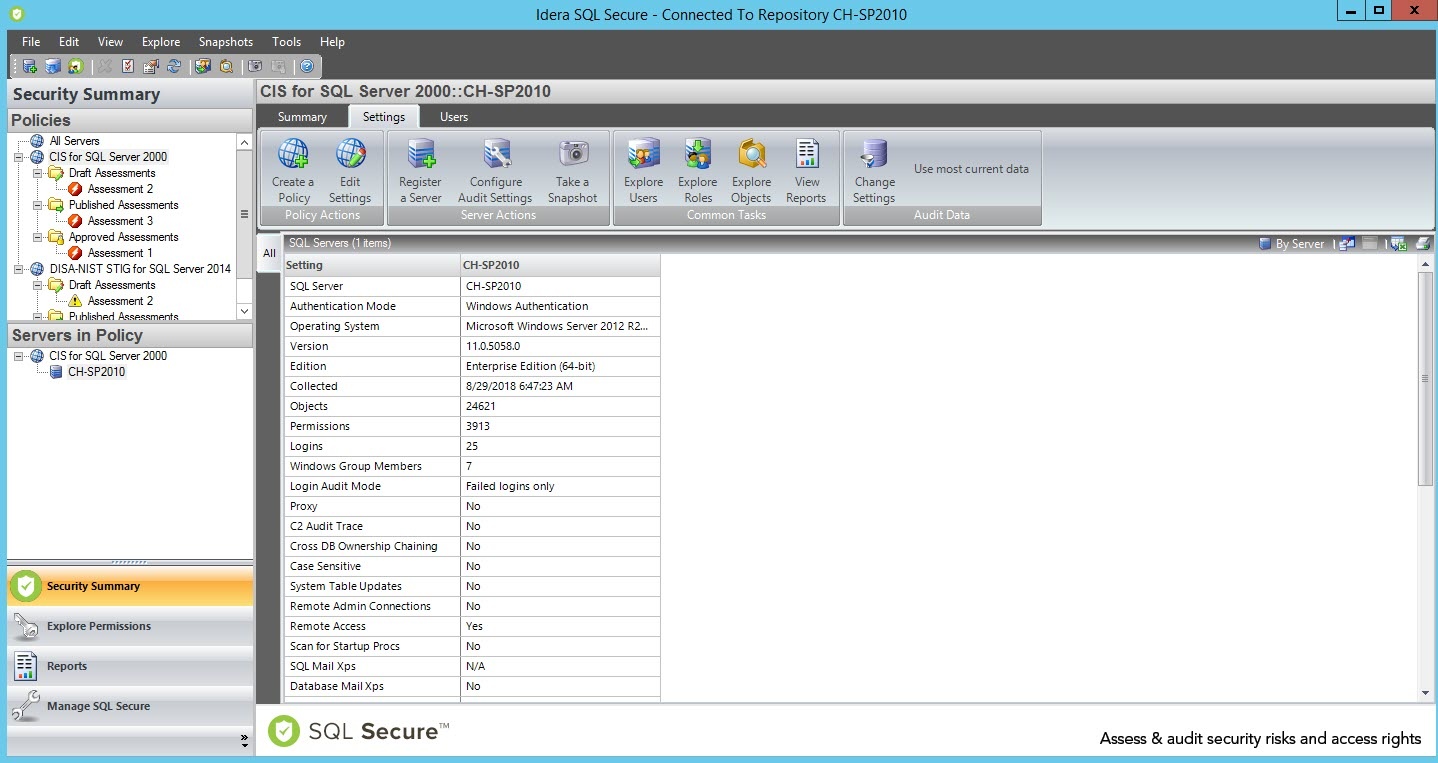Export the grid to Excel
The width and height of the screenshot is (1438, 763).
pos(1398,243)
